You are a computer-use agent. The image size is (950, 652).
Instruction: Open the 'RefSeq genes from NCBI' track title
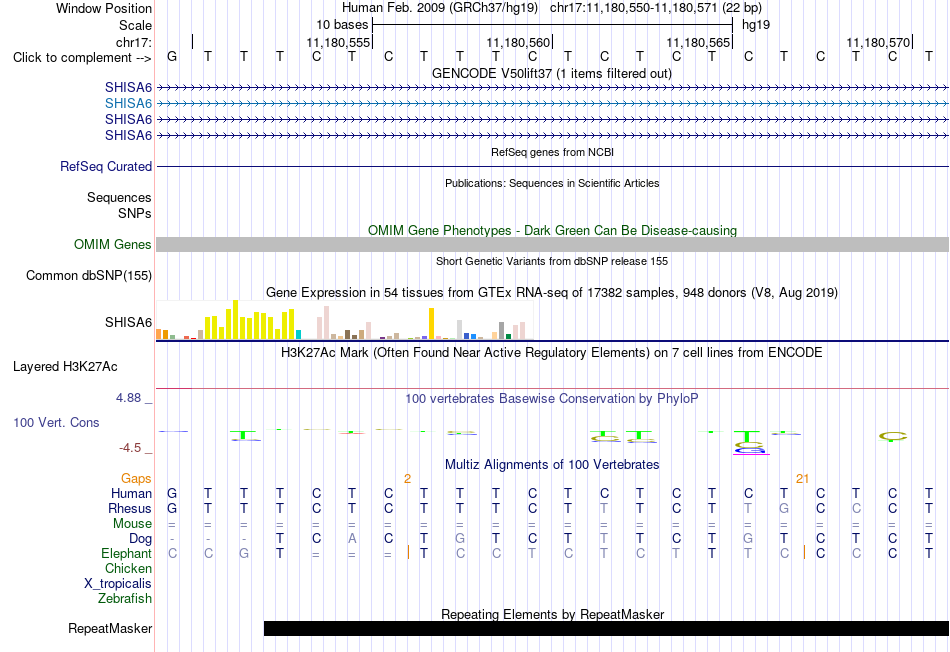point(552,152)
